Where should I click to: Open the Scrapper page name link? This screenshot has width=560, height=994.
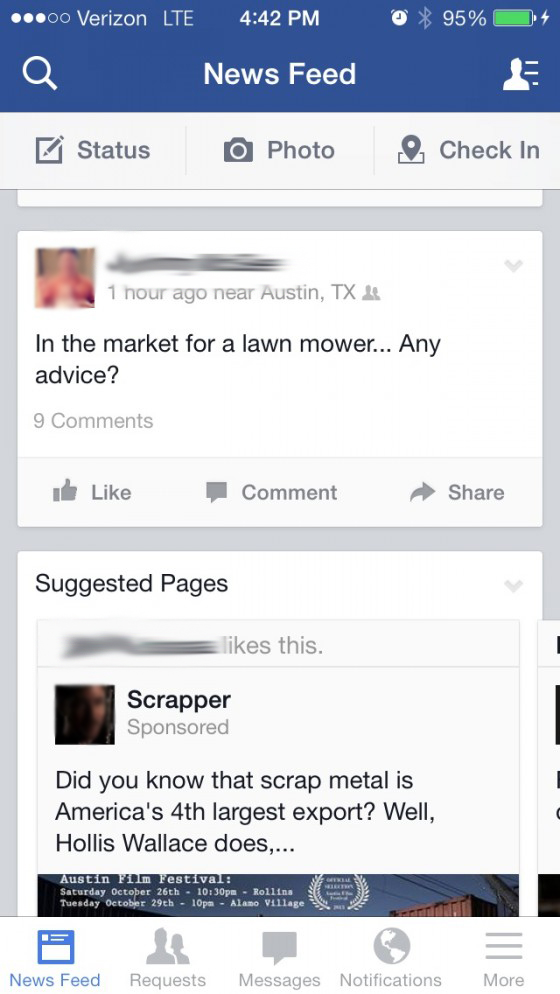coord(179,700)
